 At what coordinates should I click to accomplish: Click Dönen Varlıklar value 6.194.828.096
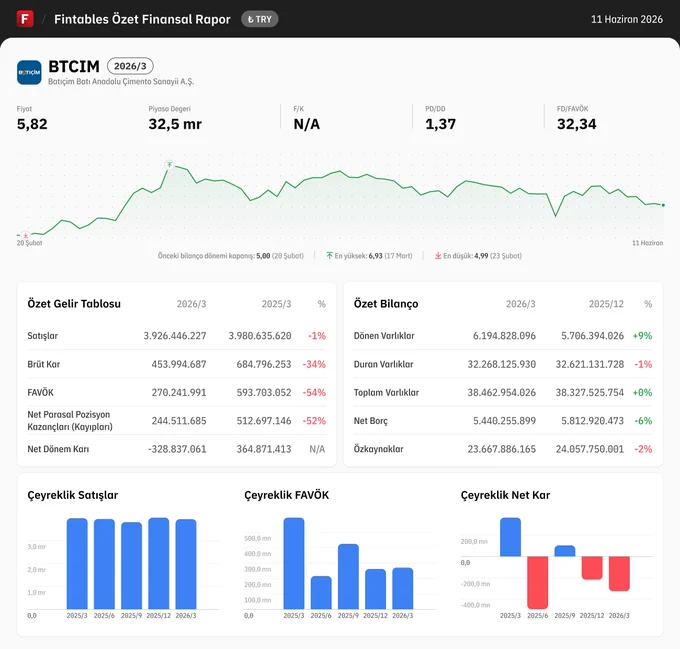[x=504, y=336]
